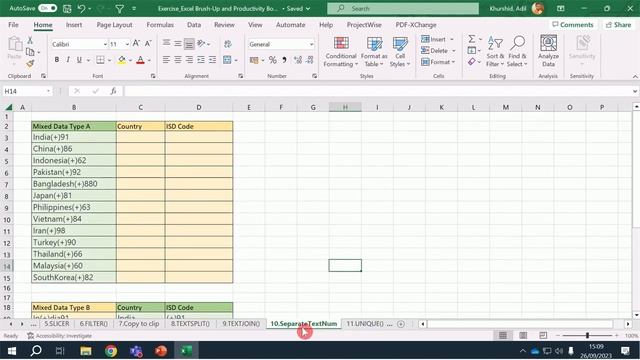
Task: Switch to Page Layout view in status bar
Action: pos(523,336)
